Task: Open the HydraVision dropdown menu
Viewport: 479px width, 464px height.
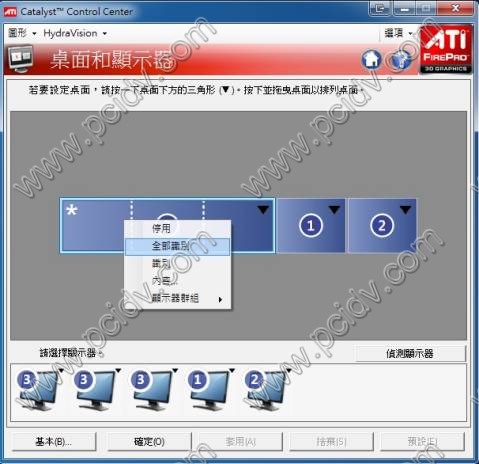Action: 75,33
